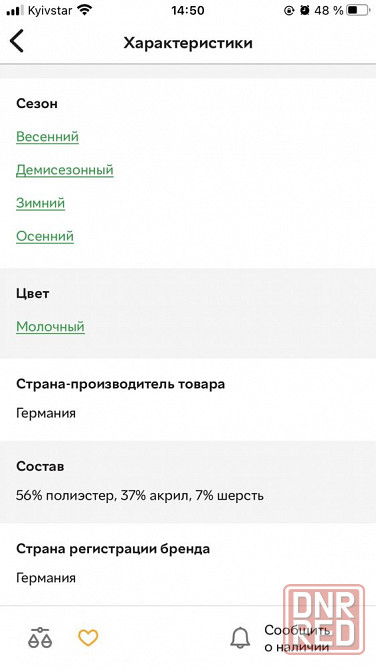The height and width of the screenshot is (670, 376).
Task: Open the Зимний season link
Action: 41,203
